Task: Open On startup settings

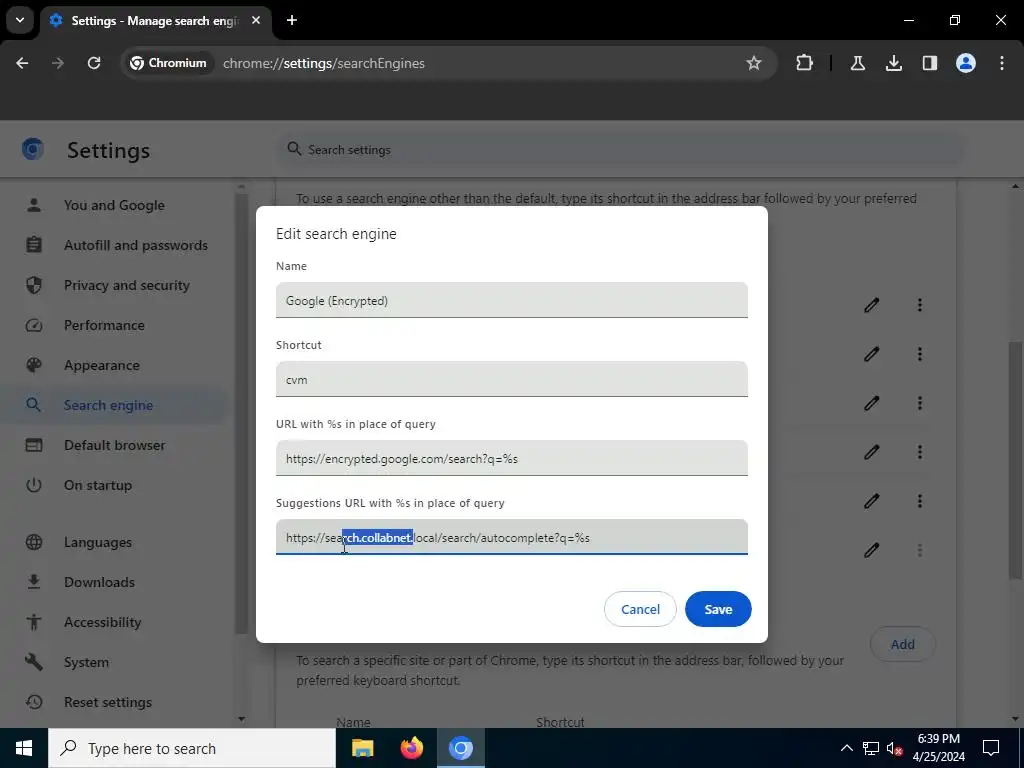Action: (x=98, y=485)
